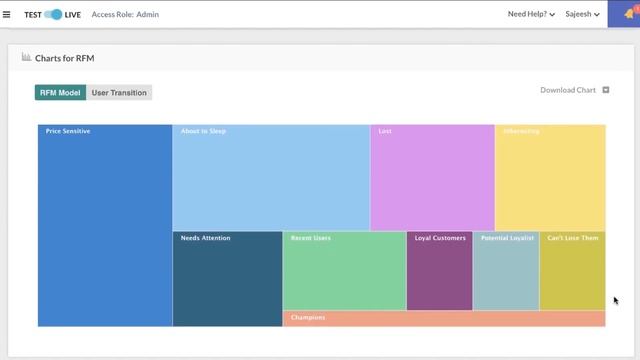640x360 pixels.
Task: Click the Download Chart link
Action: pos(568,90)
